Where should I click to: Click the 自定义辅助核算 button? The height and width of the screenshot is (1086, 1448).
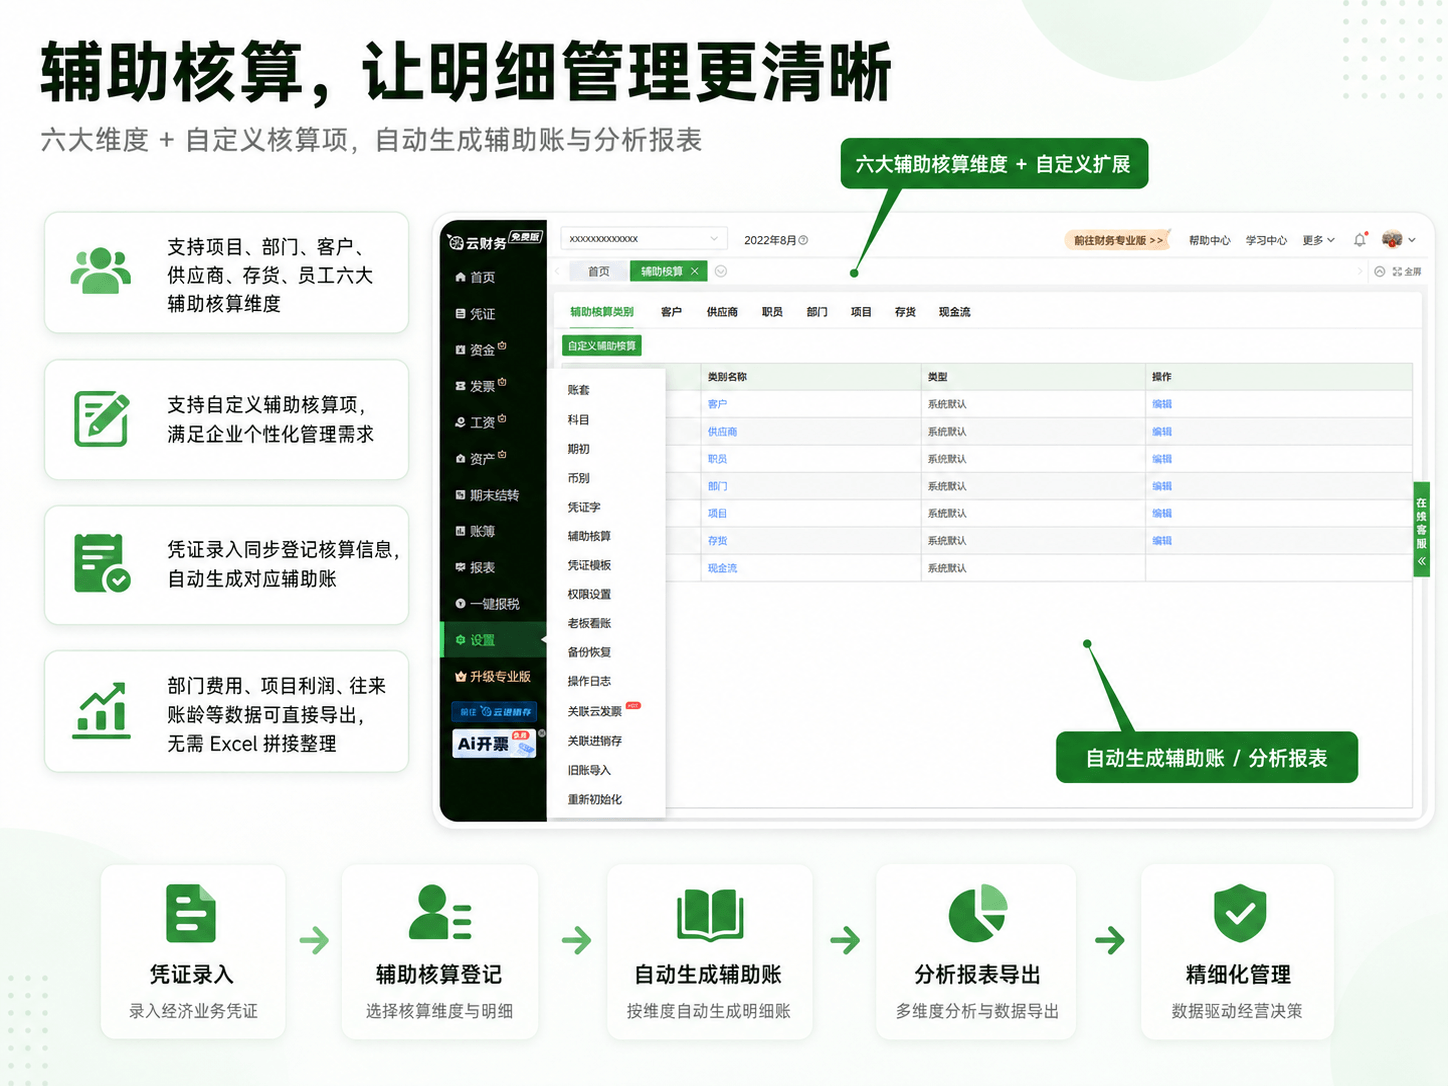[602, 346]
